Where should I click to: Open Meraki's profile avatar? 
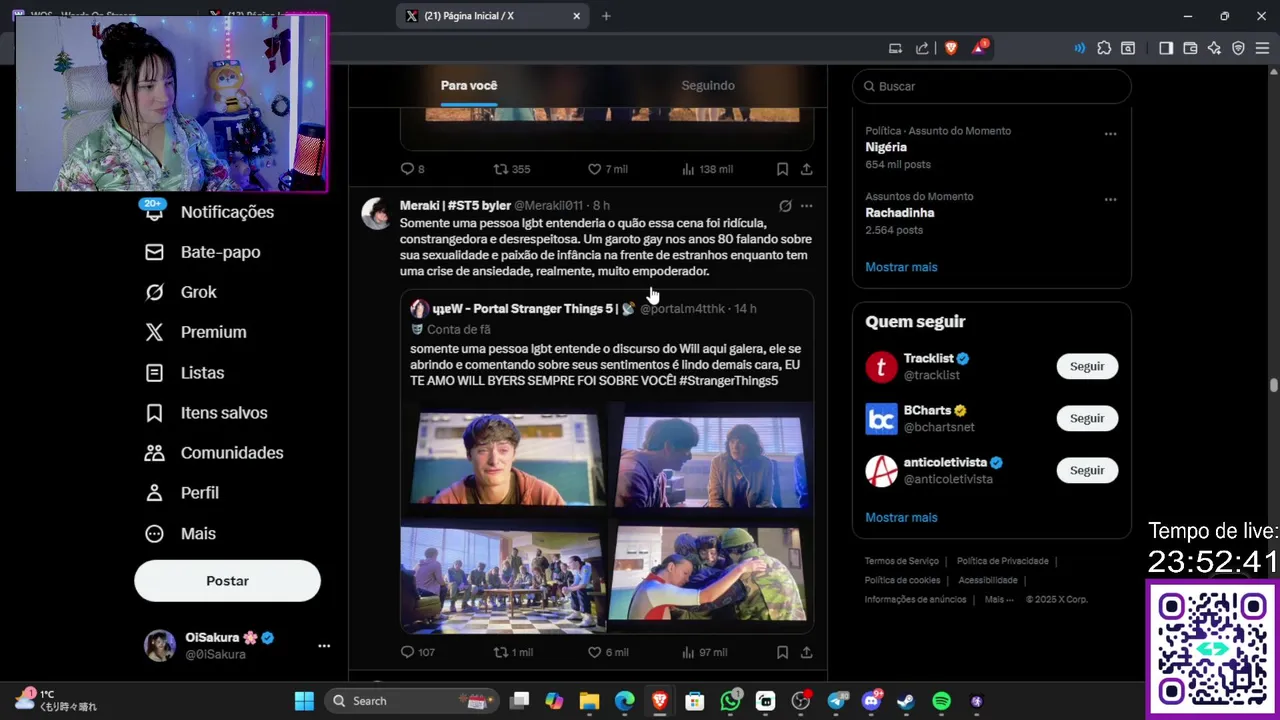point(377,213)
